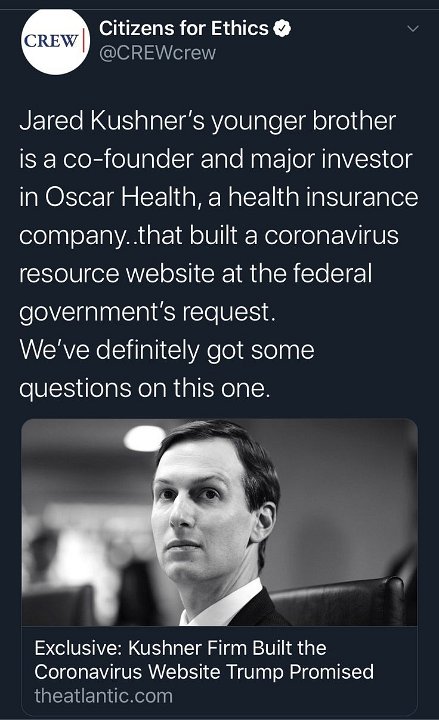Click 'Coronavirus Website Trump Promised' headline line
Screen dimensions: 439x720
tap(204, 672)
